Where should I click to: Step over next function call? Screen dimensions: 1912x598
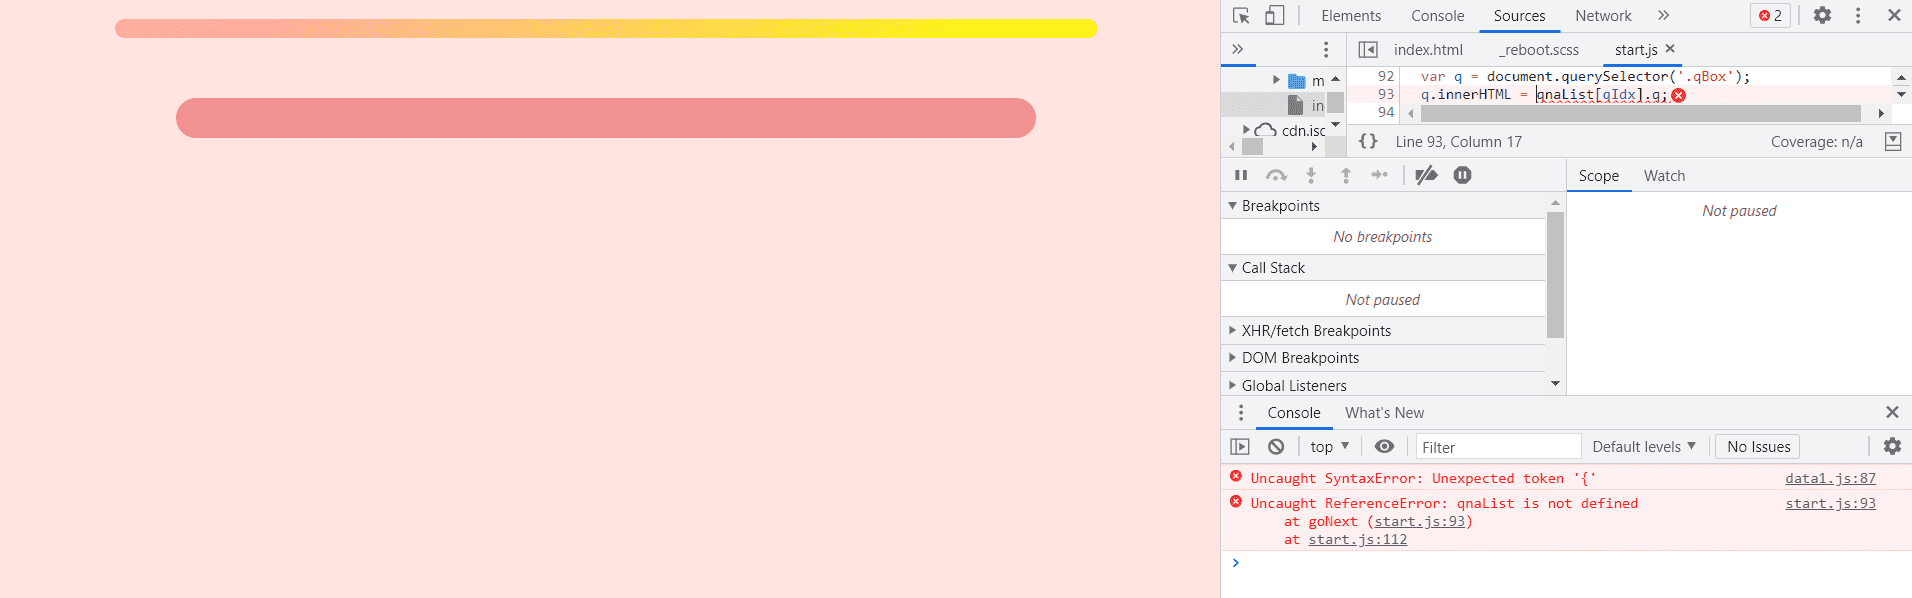click(1276, 175)
